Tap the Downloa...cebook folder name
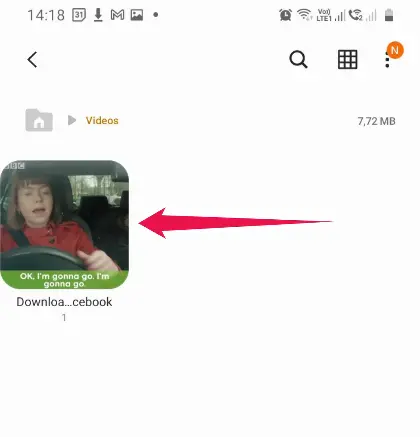The height and width of the screenshot is (437, 420). pos(64,302)
